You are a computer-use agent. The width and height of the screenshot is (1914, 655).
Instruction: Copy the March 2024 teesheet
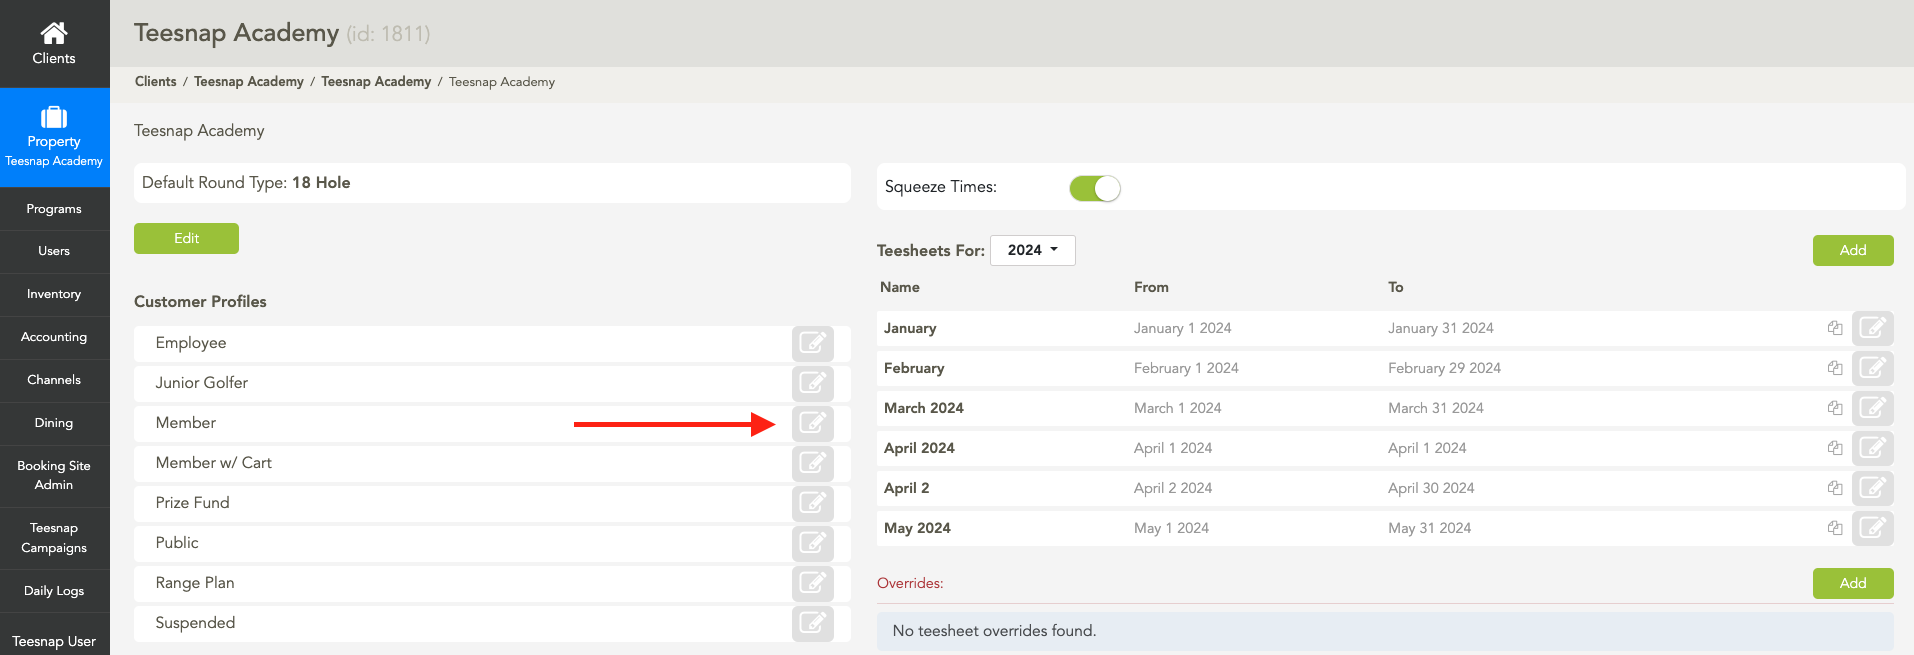point(1835,408)
